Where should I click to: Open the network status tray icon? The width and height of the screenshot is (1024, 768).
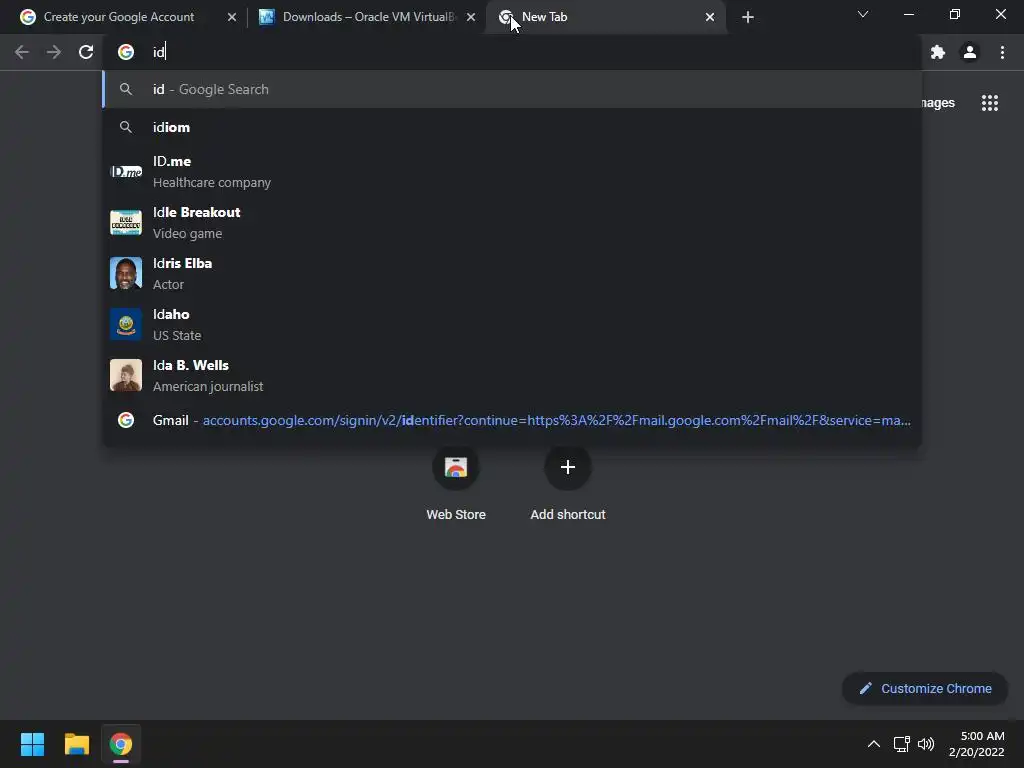point(902,744)
